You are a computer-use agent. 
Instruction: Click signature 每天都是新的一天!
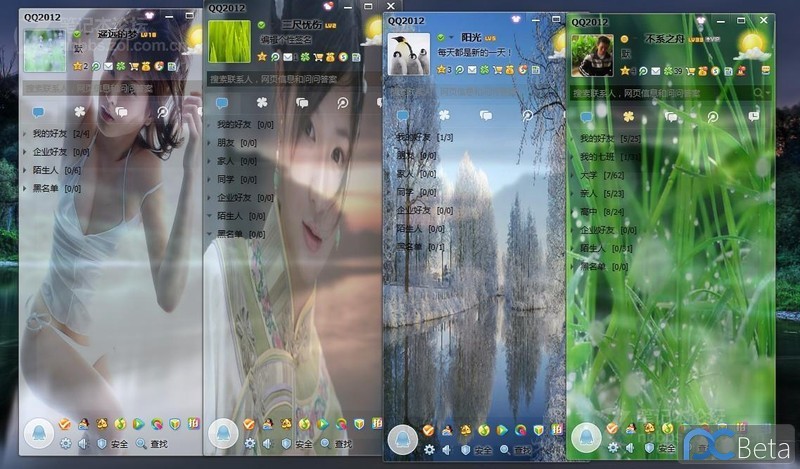(474, 52)
